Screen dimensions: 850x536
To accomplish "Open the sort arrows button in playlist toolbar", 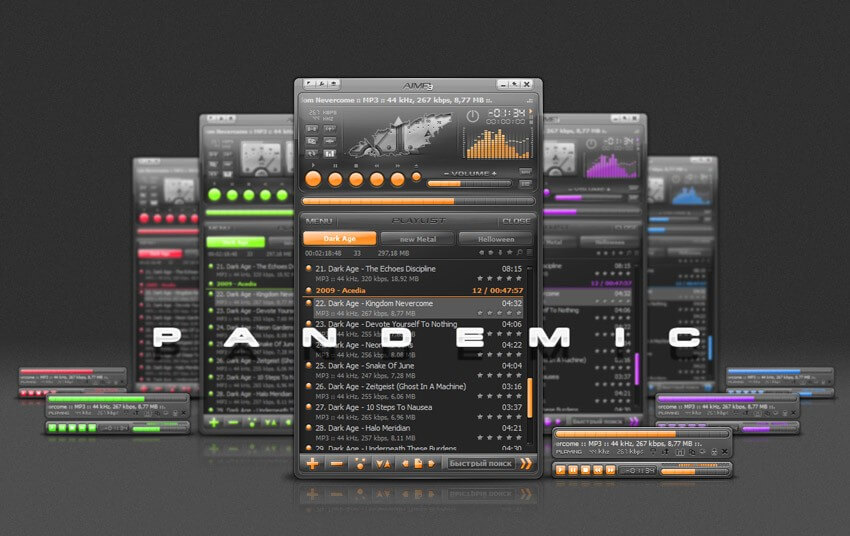I will [x=383, y=464].
